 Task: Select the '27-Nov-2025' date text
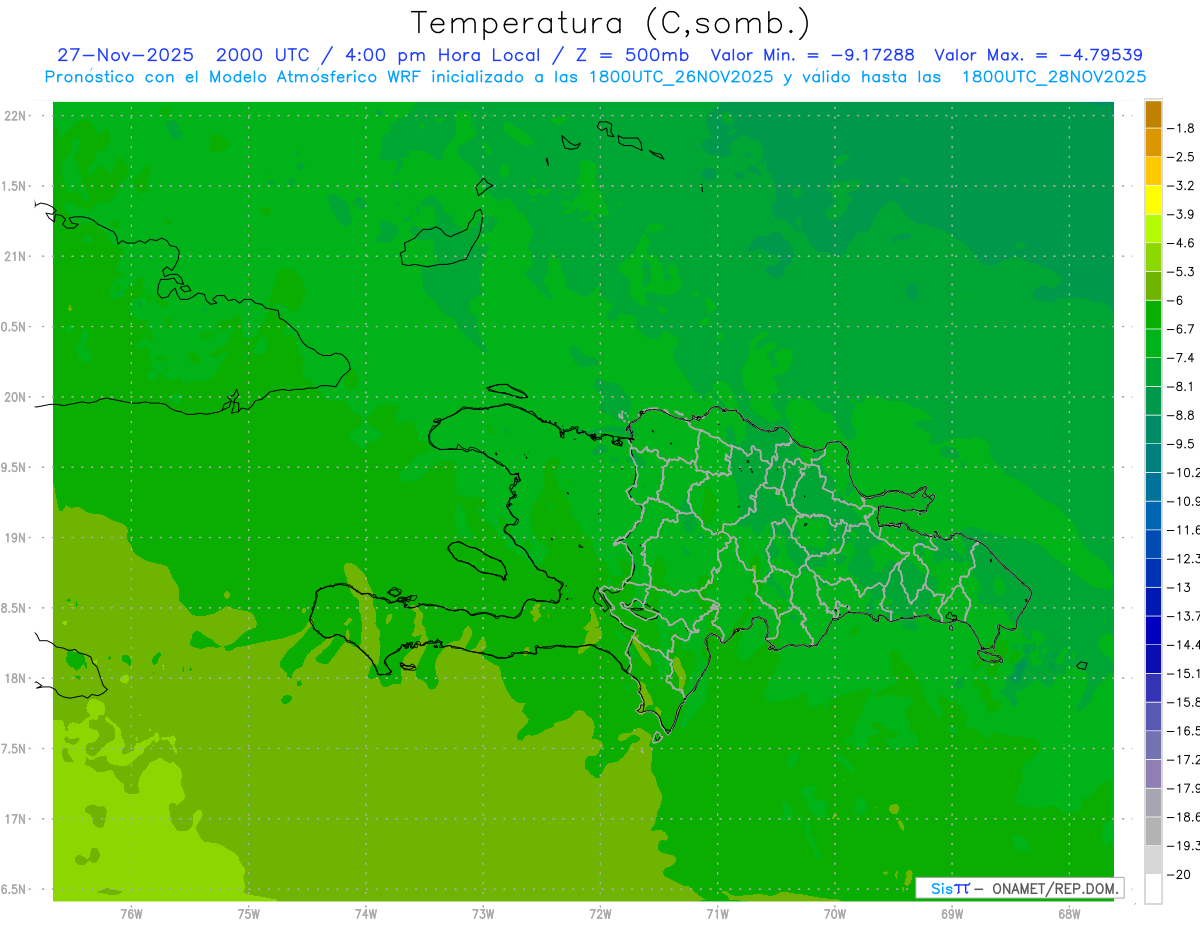(126, 55)
